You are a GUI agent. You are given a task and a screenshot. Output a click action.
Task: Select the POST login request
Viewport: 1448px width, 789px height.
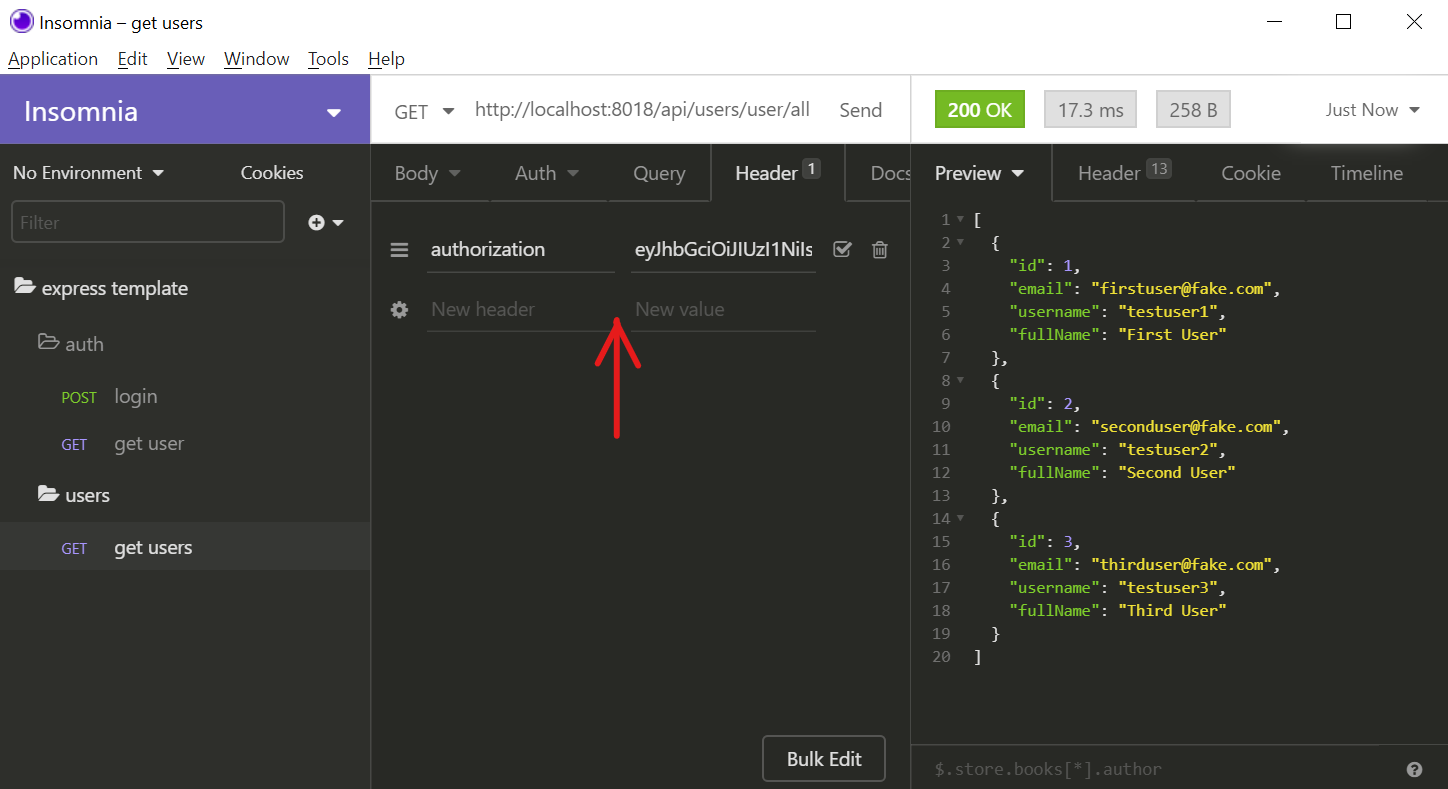coord(185,396)
